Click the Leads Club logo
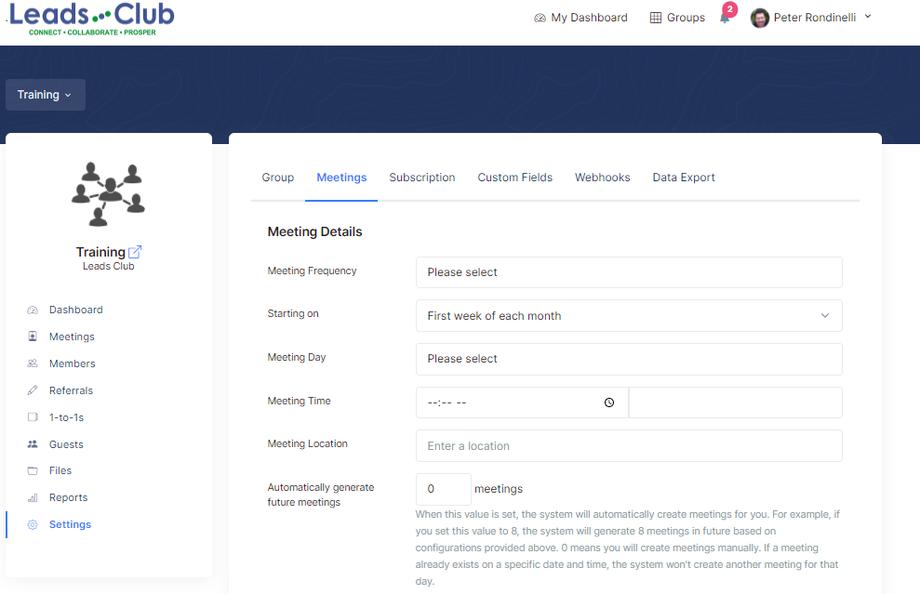The image size is (920, 594). (92, 19)
